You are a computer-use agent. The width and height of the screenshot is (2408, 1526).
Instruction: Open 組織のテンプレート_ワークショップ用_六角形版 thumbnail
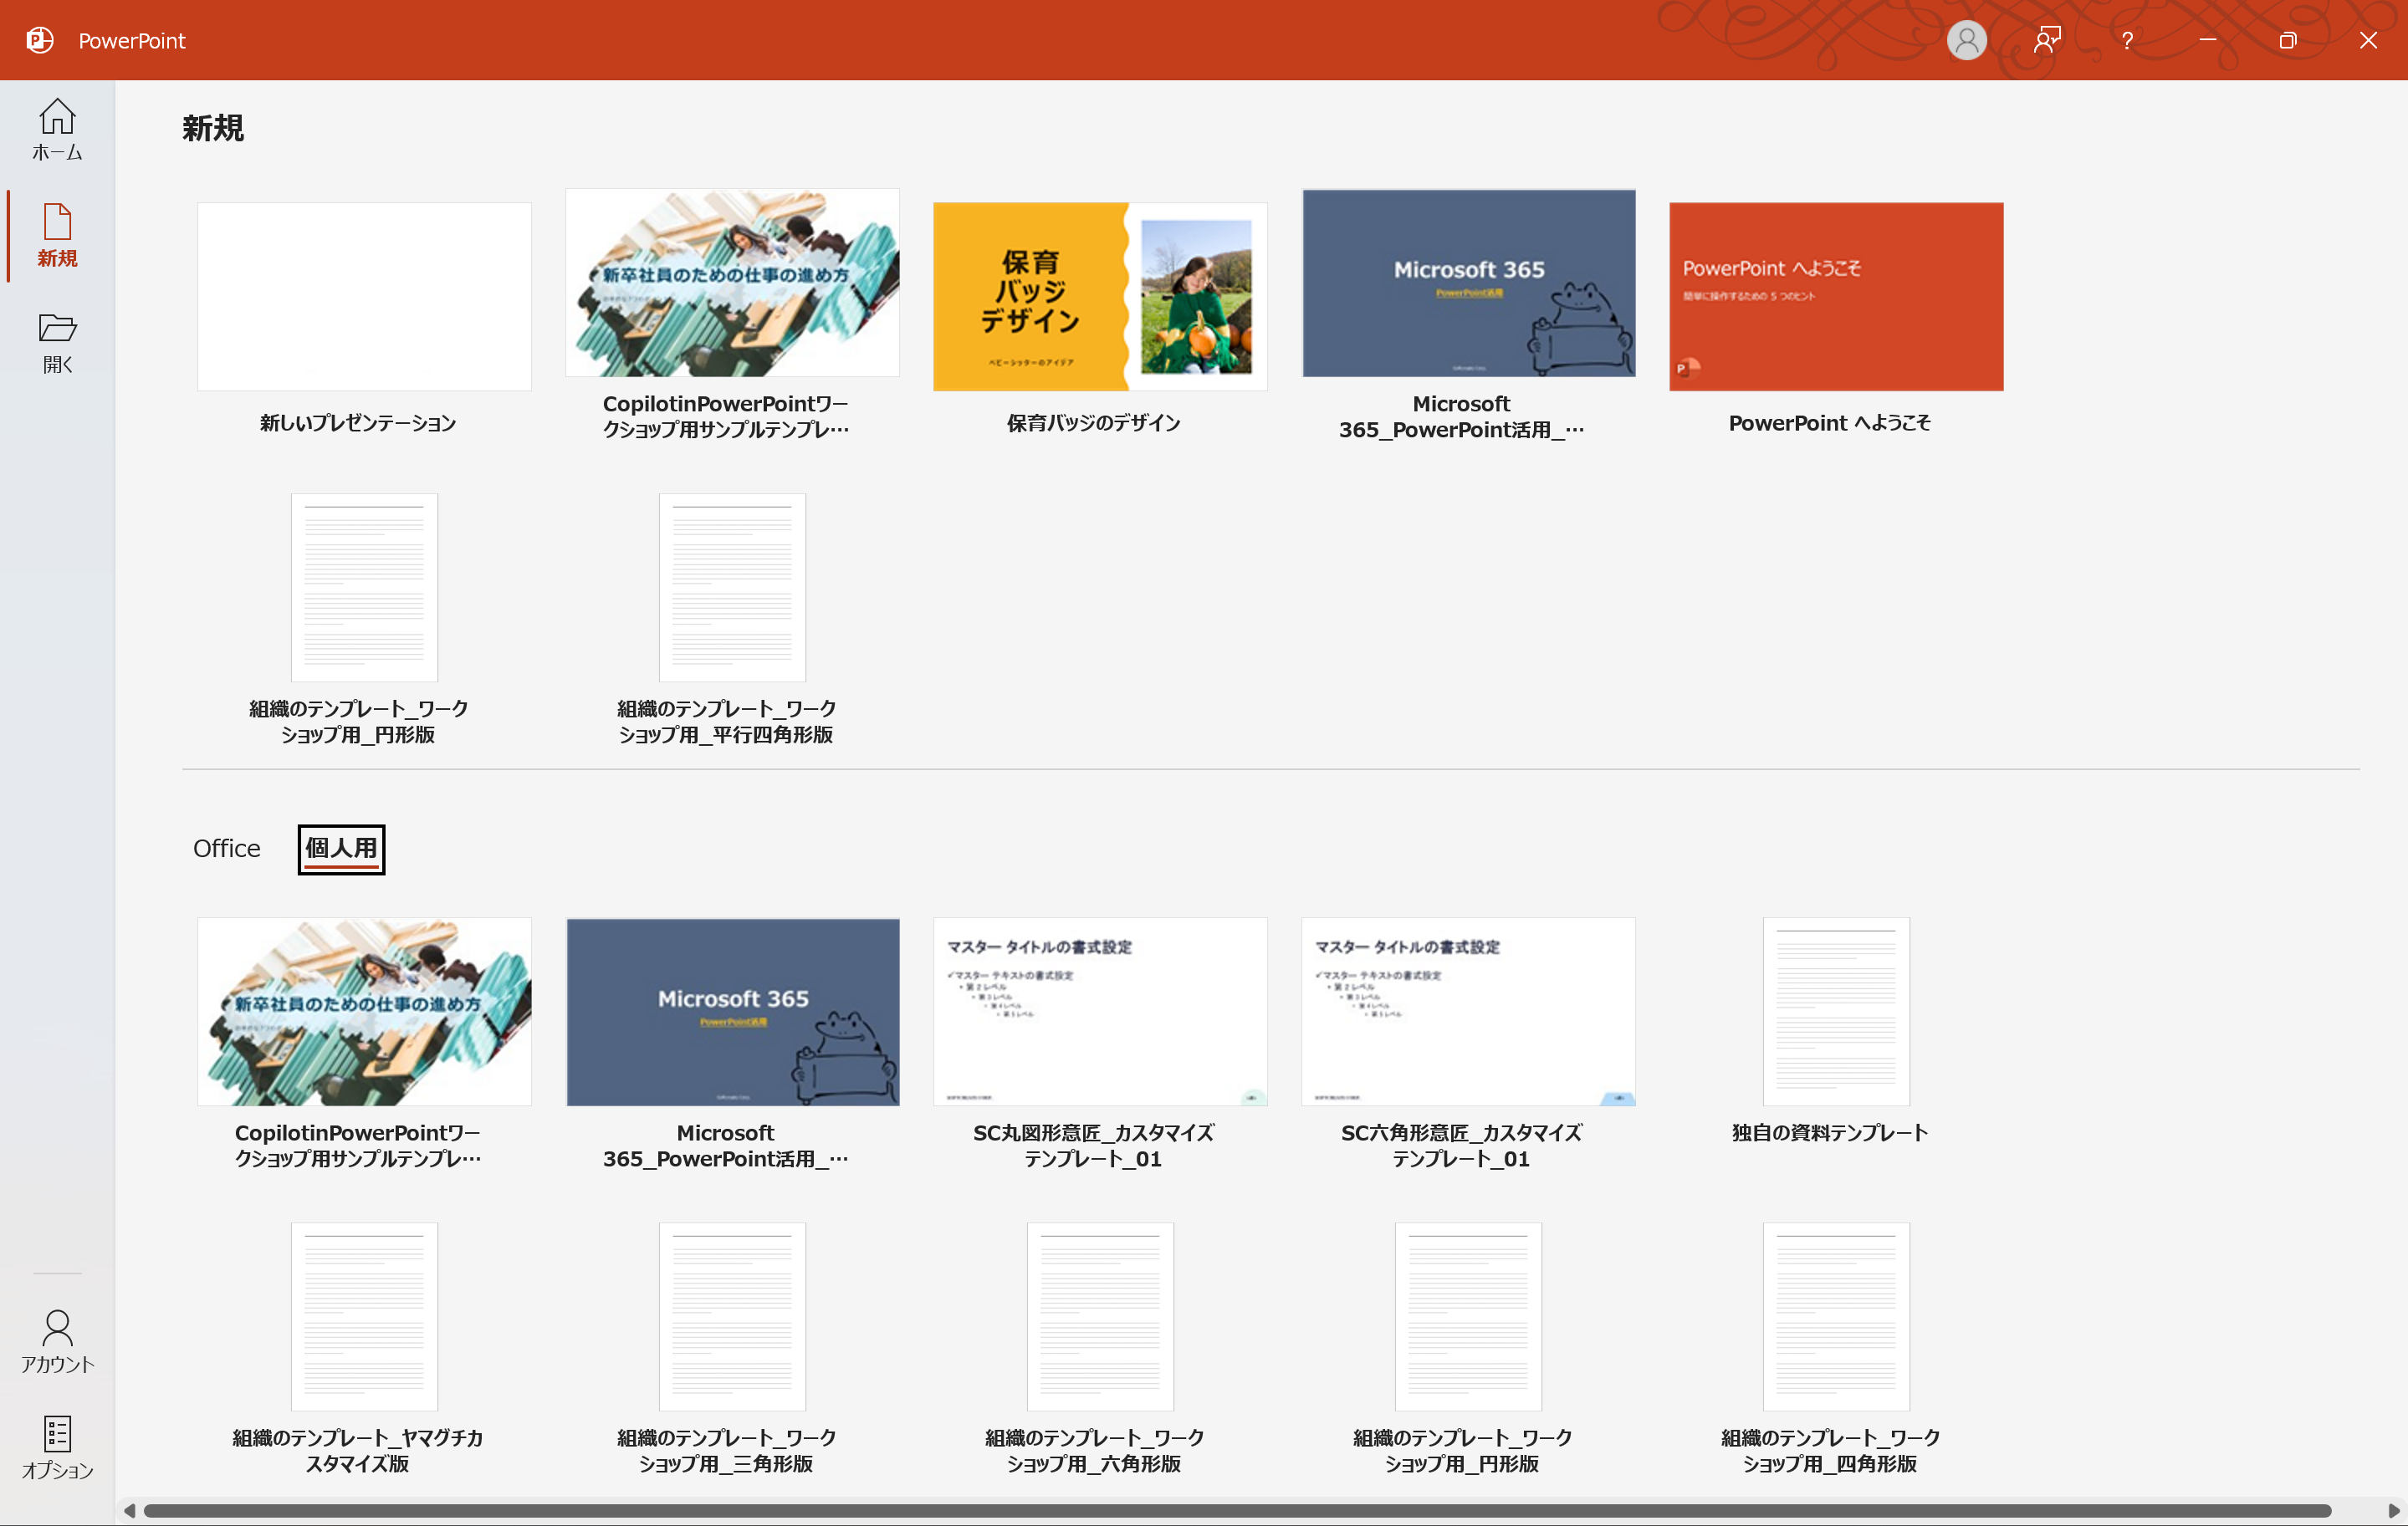tap(1100, 1316)
